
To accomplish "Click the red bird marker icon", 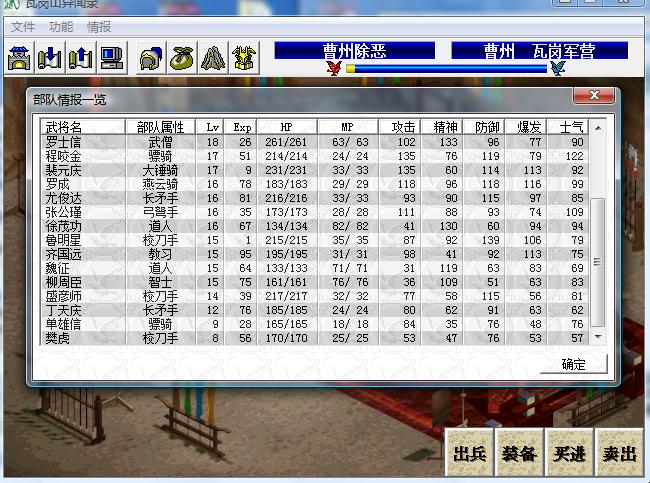I will [334, 68].
